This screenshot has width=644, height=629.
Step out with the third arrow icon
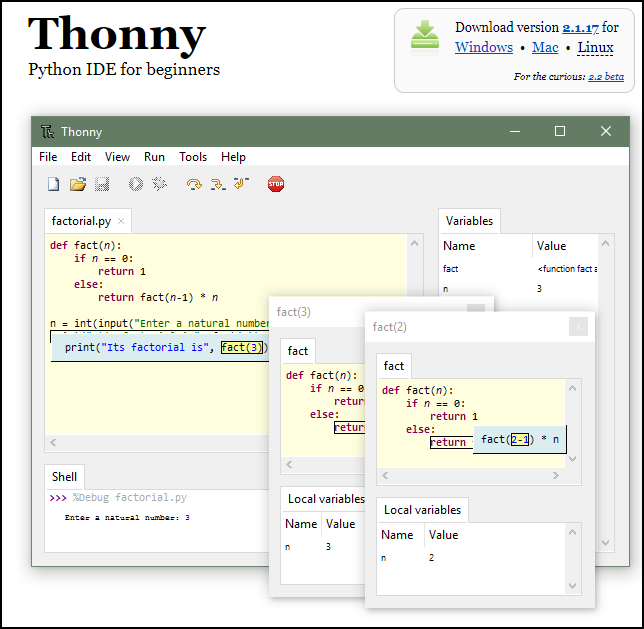coord(241,183)
